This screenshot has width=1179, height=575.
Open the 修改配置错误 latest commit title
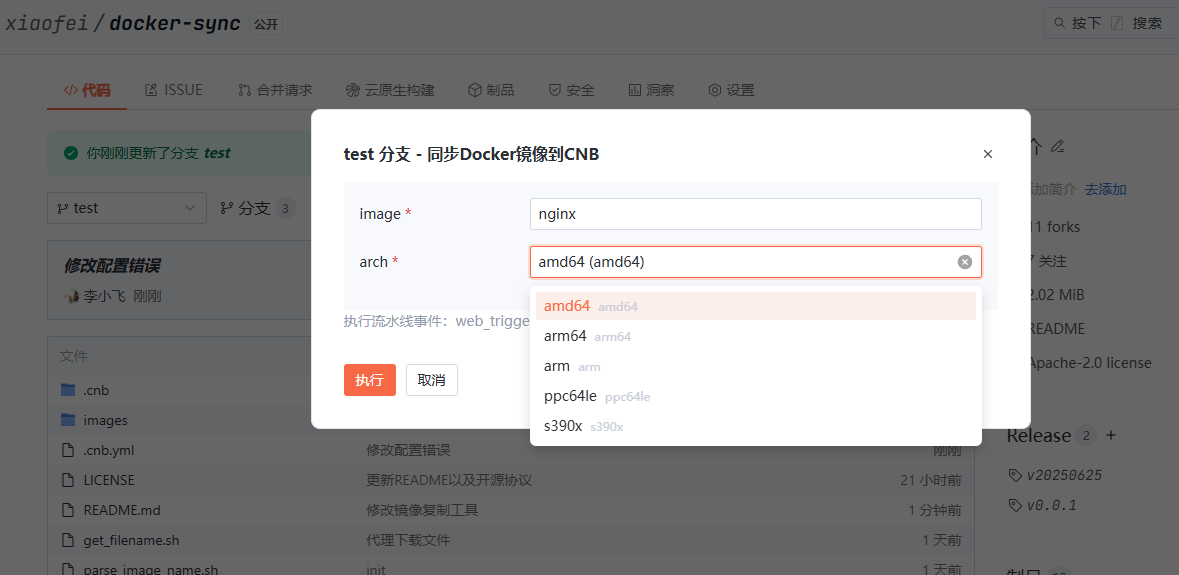[x=111, y=265]
